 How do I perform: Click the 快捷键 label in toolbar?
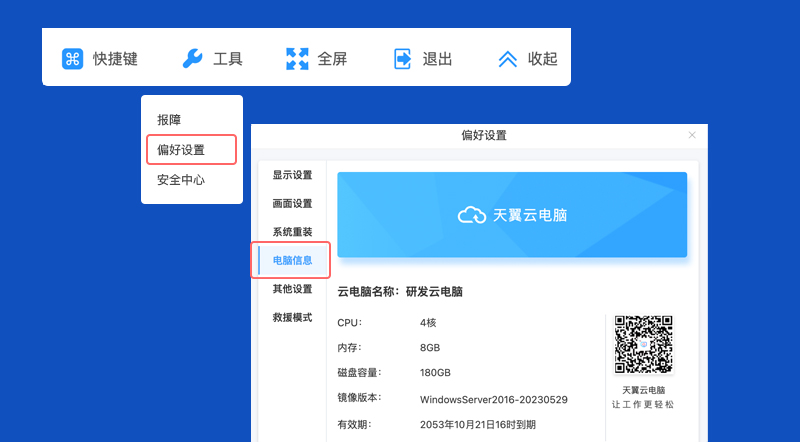(115, 59)
